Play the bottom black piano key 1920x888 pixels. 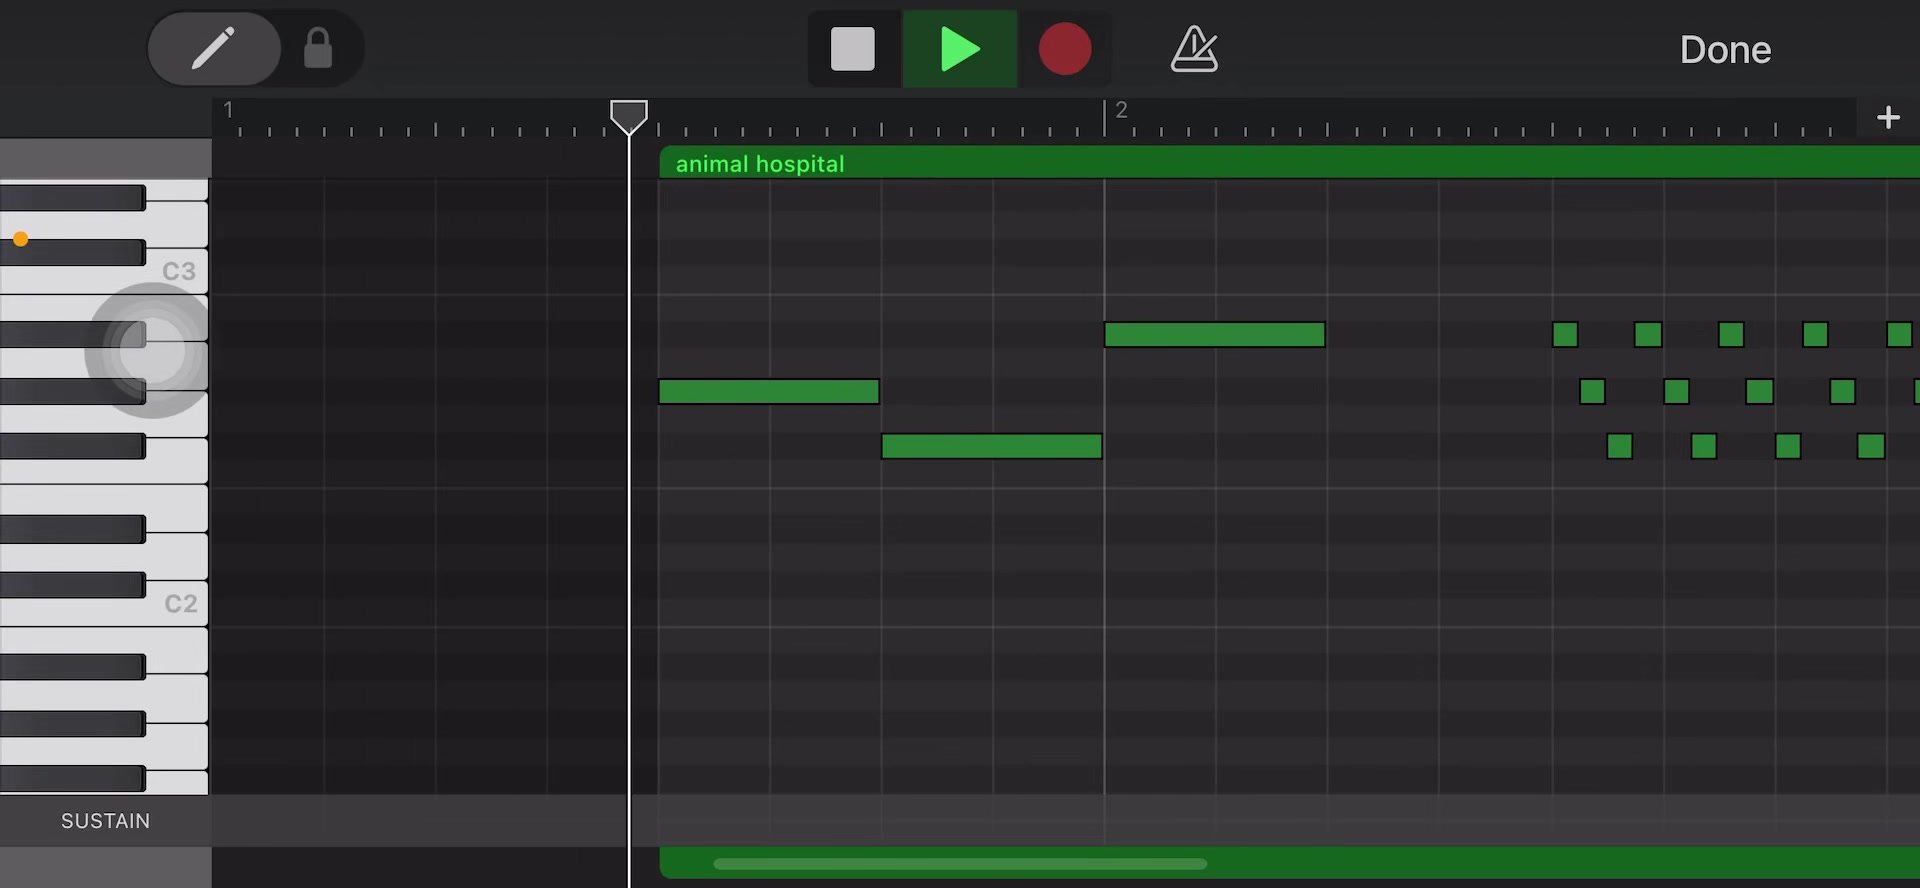pyautogui.click(x=73, y=778)
